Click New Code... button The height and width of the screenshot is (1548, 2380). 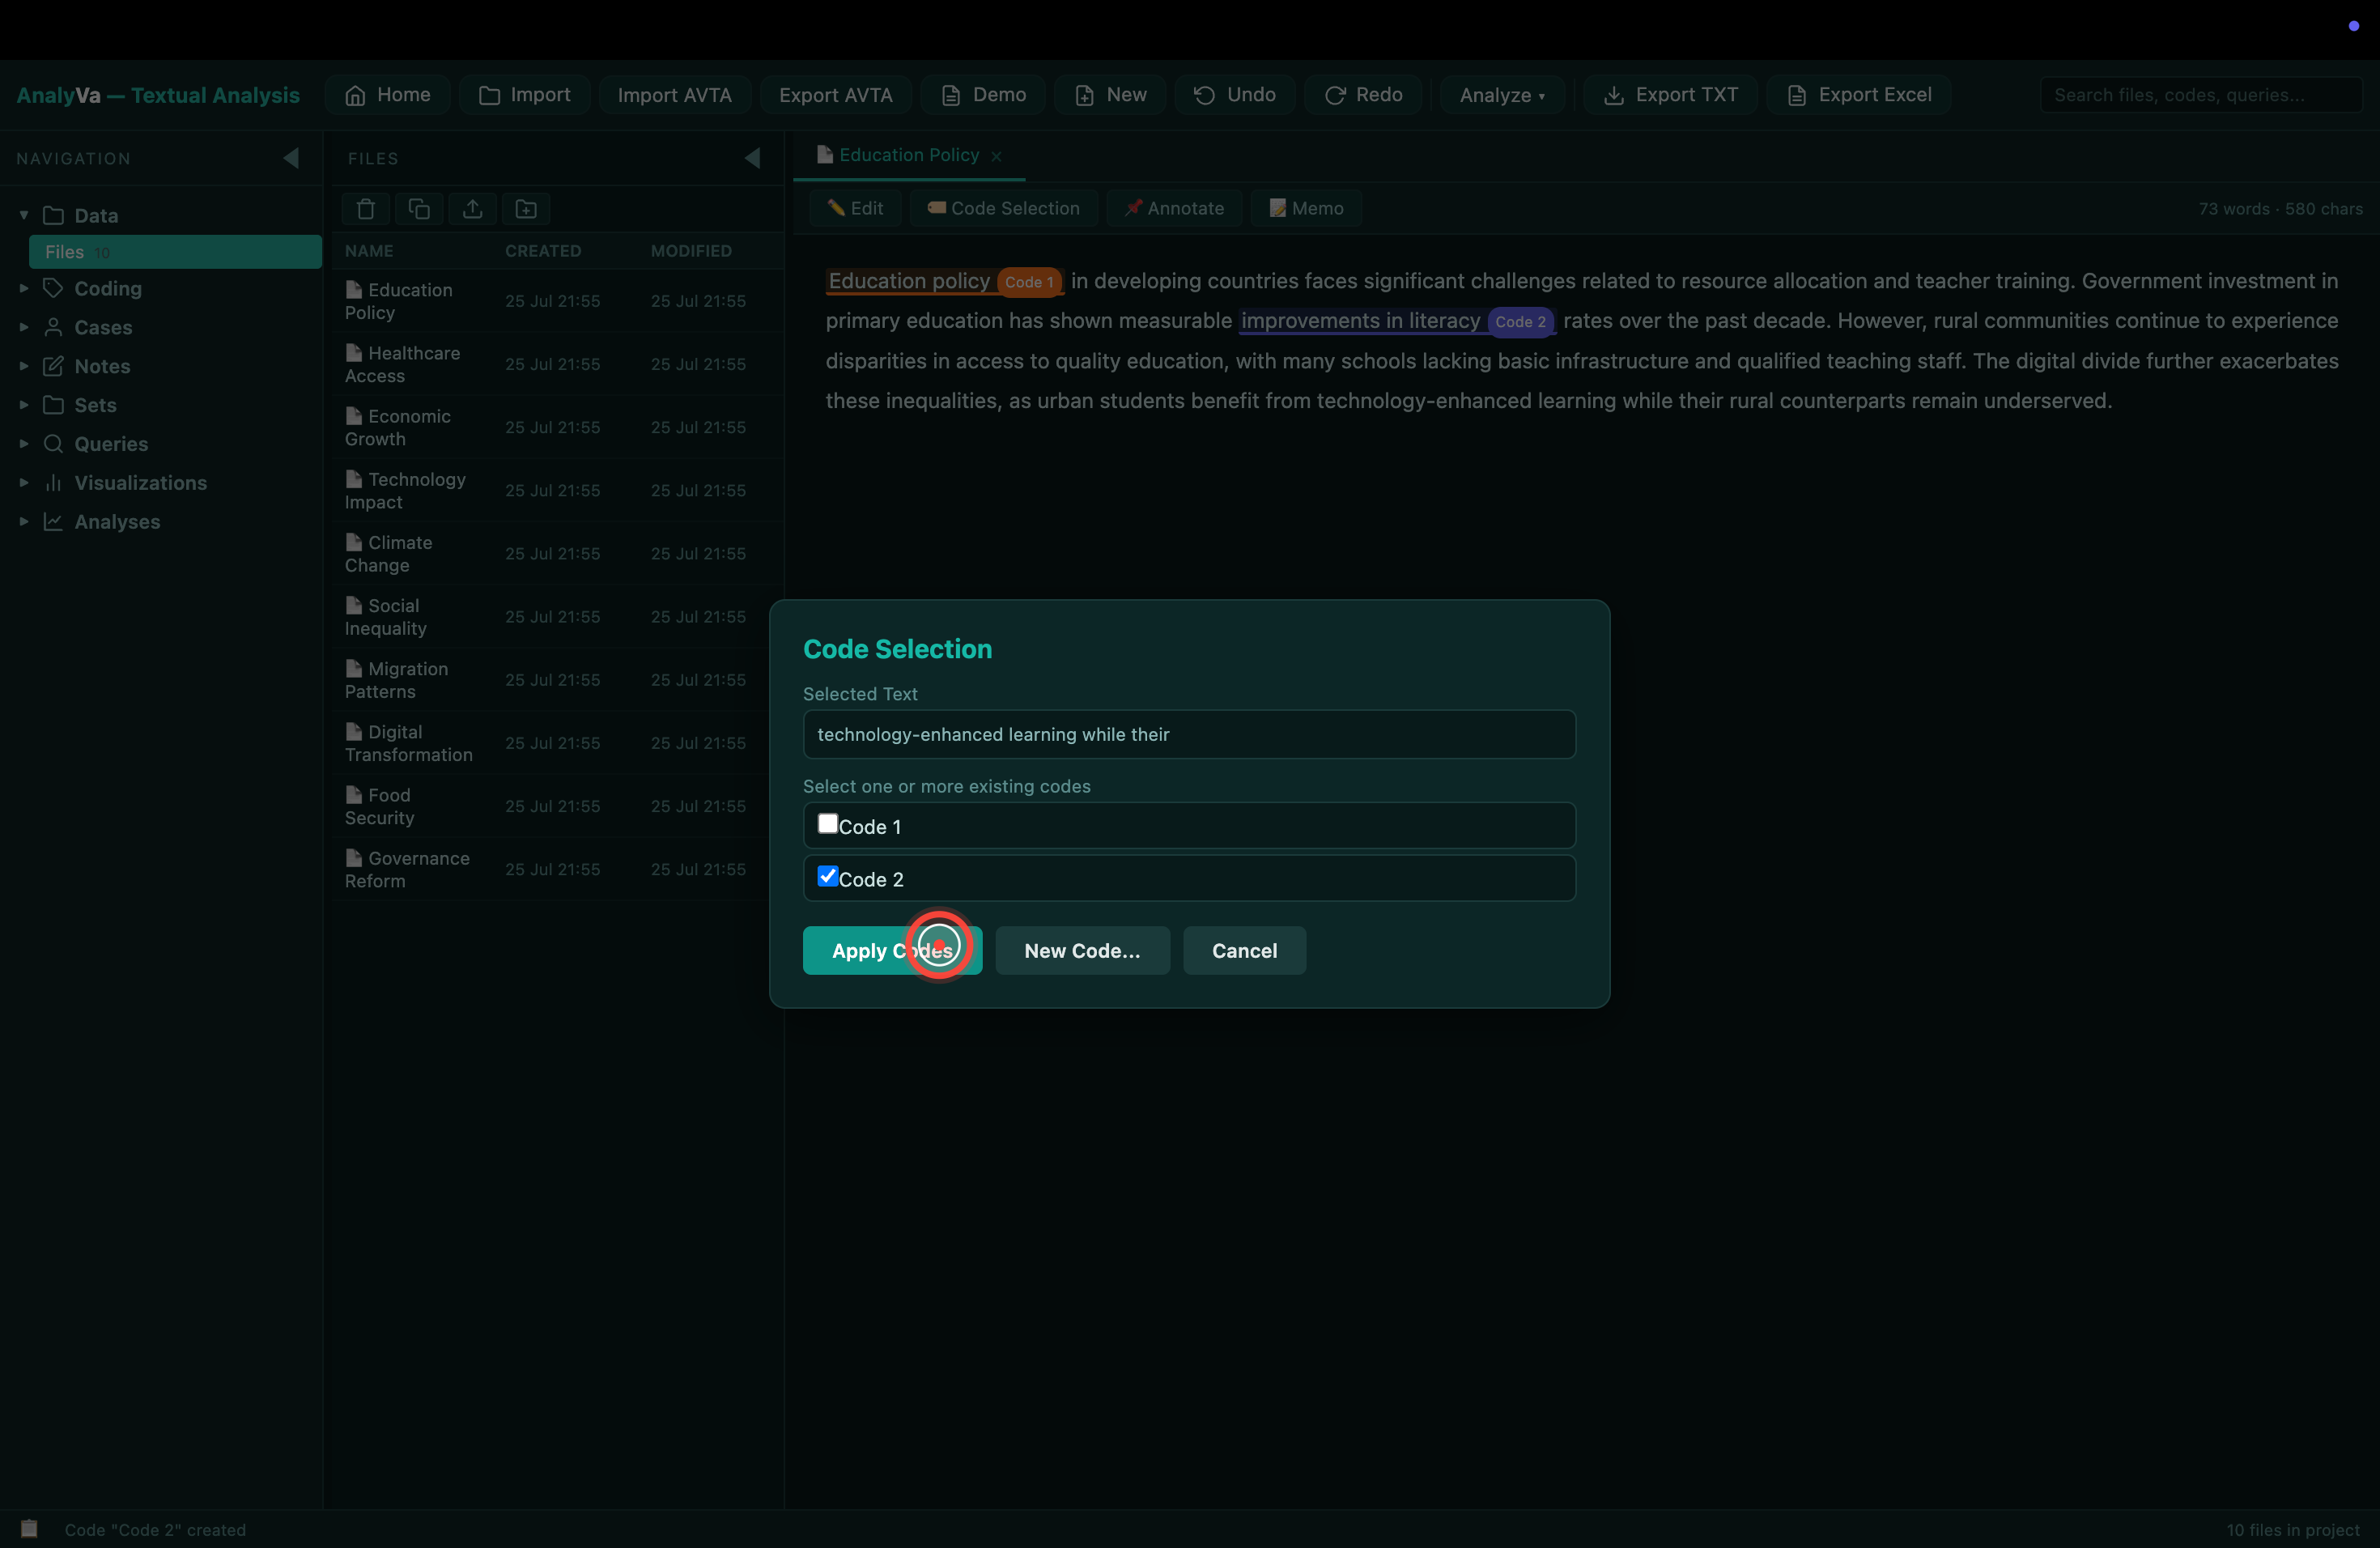point(1082,950)
